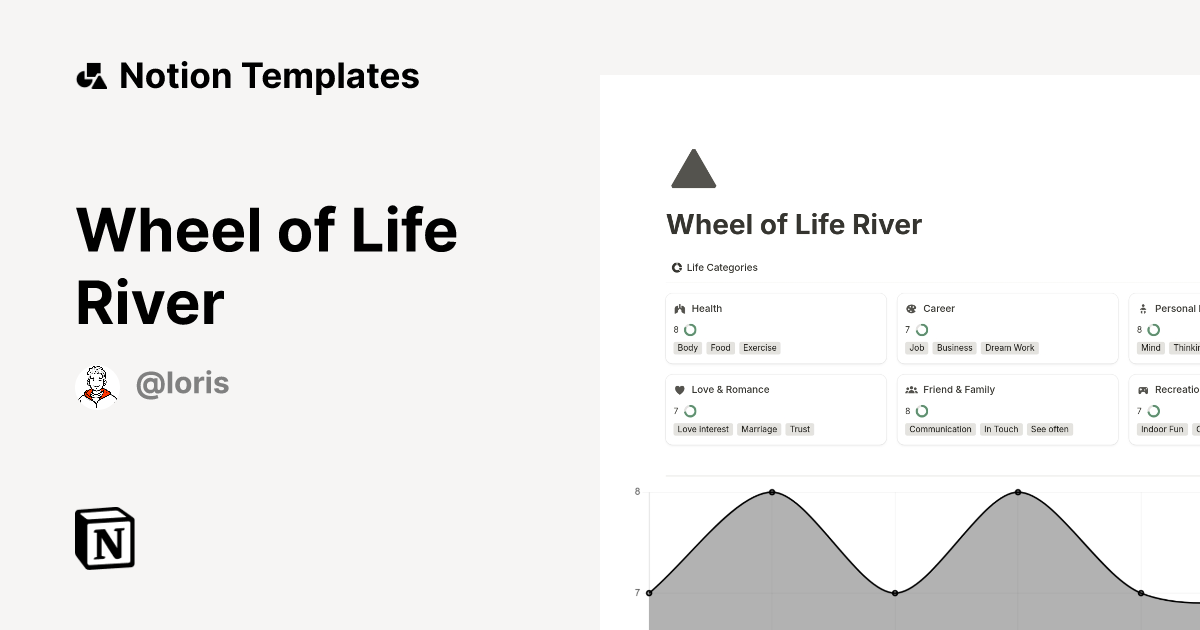Click Career's circular progress ring
The image size is (1200, 630).
(x=921, y=329)
